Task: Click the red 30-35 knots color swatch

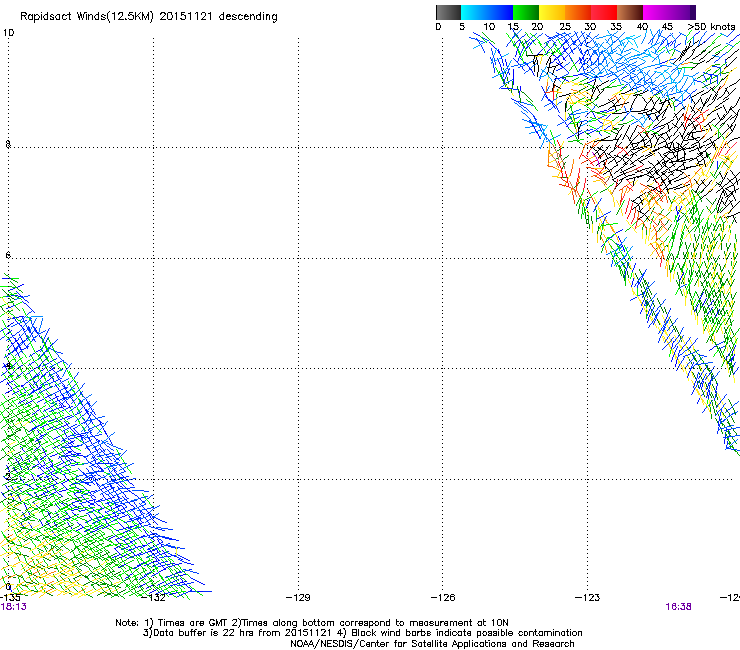Action: [x=604, y=12]
